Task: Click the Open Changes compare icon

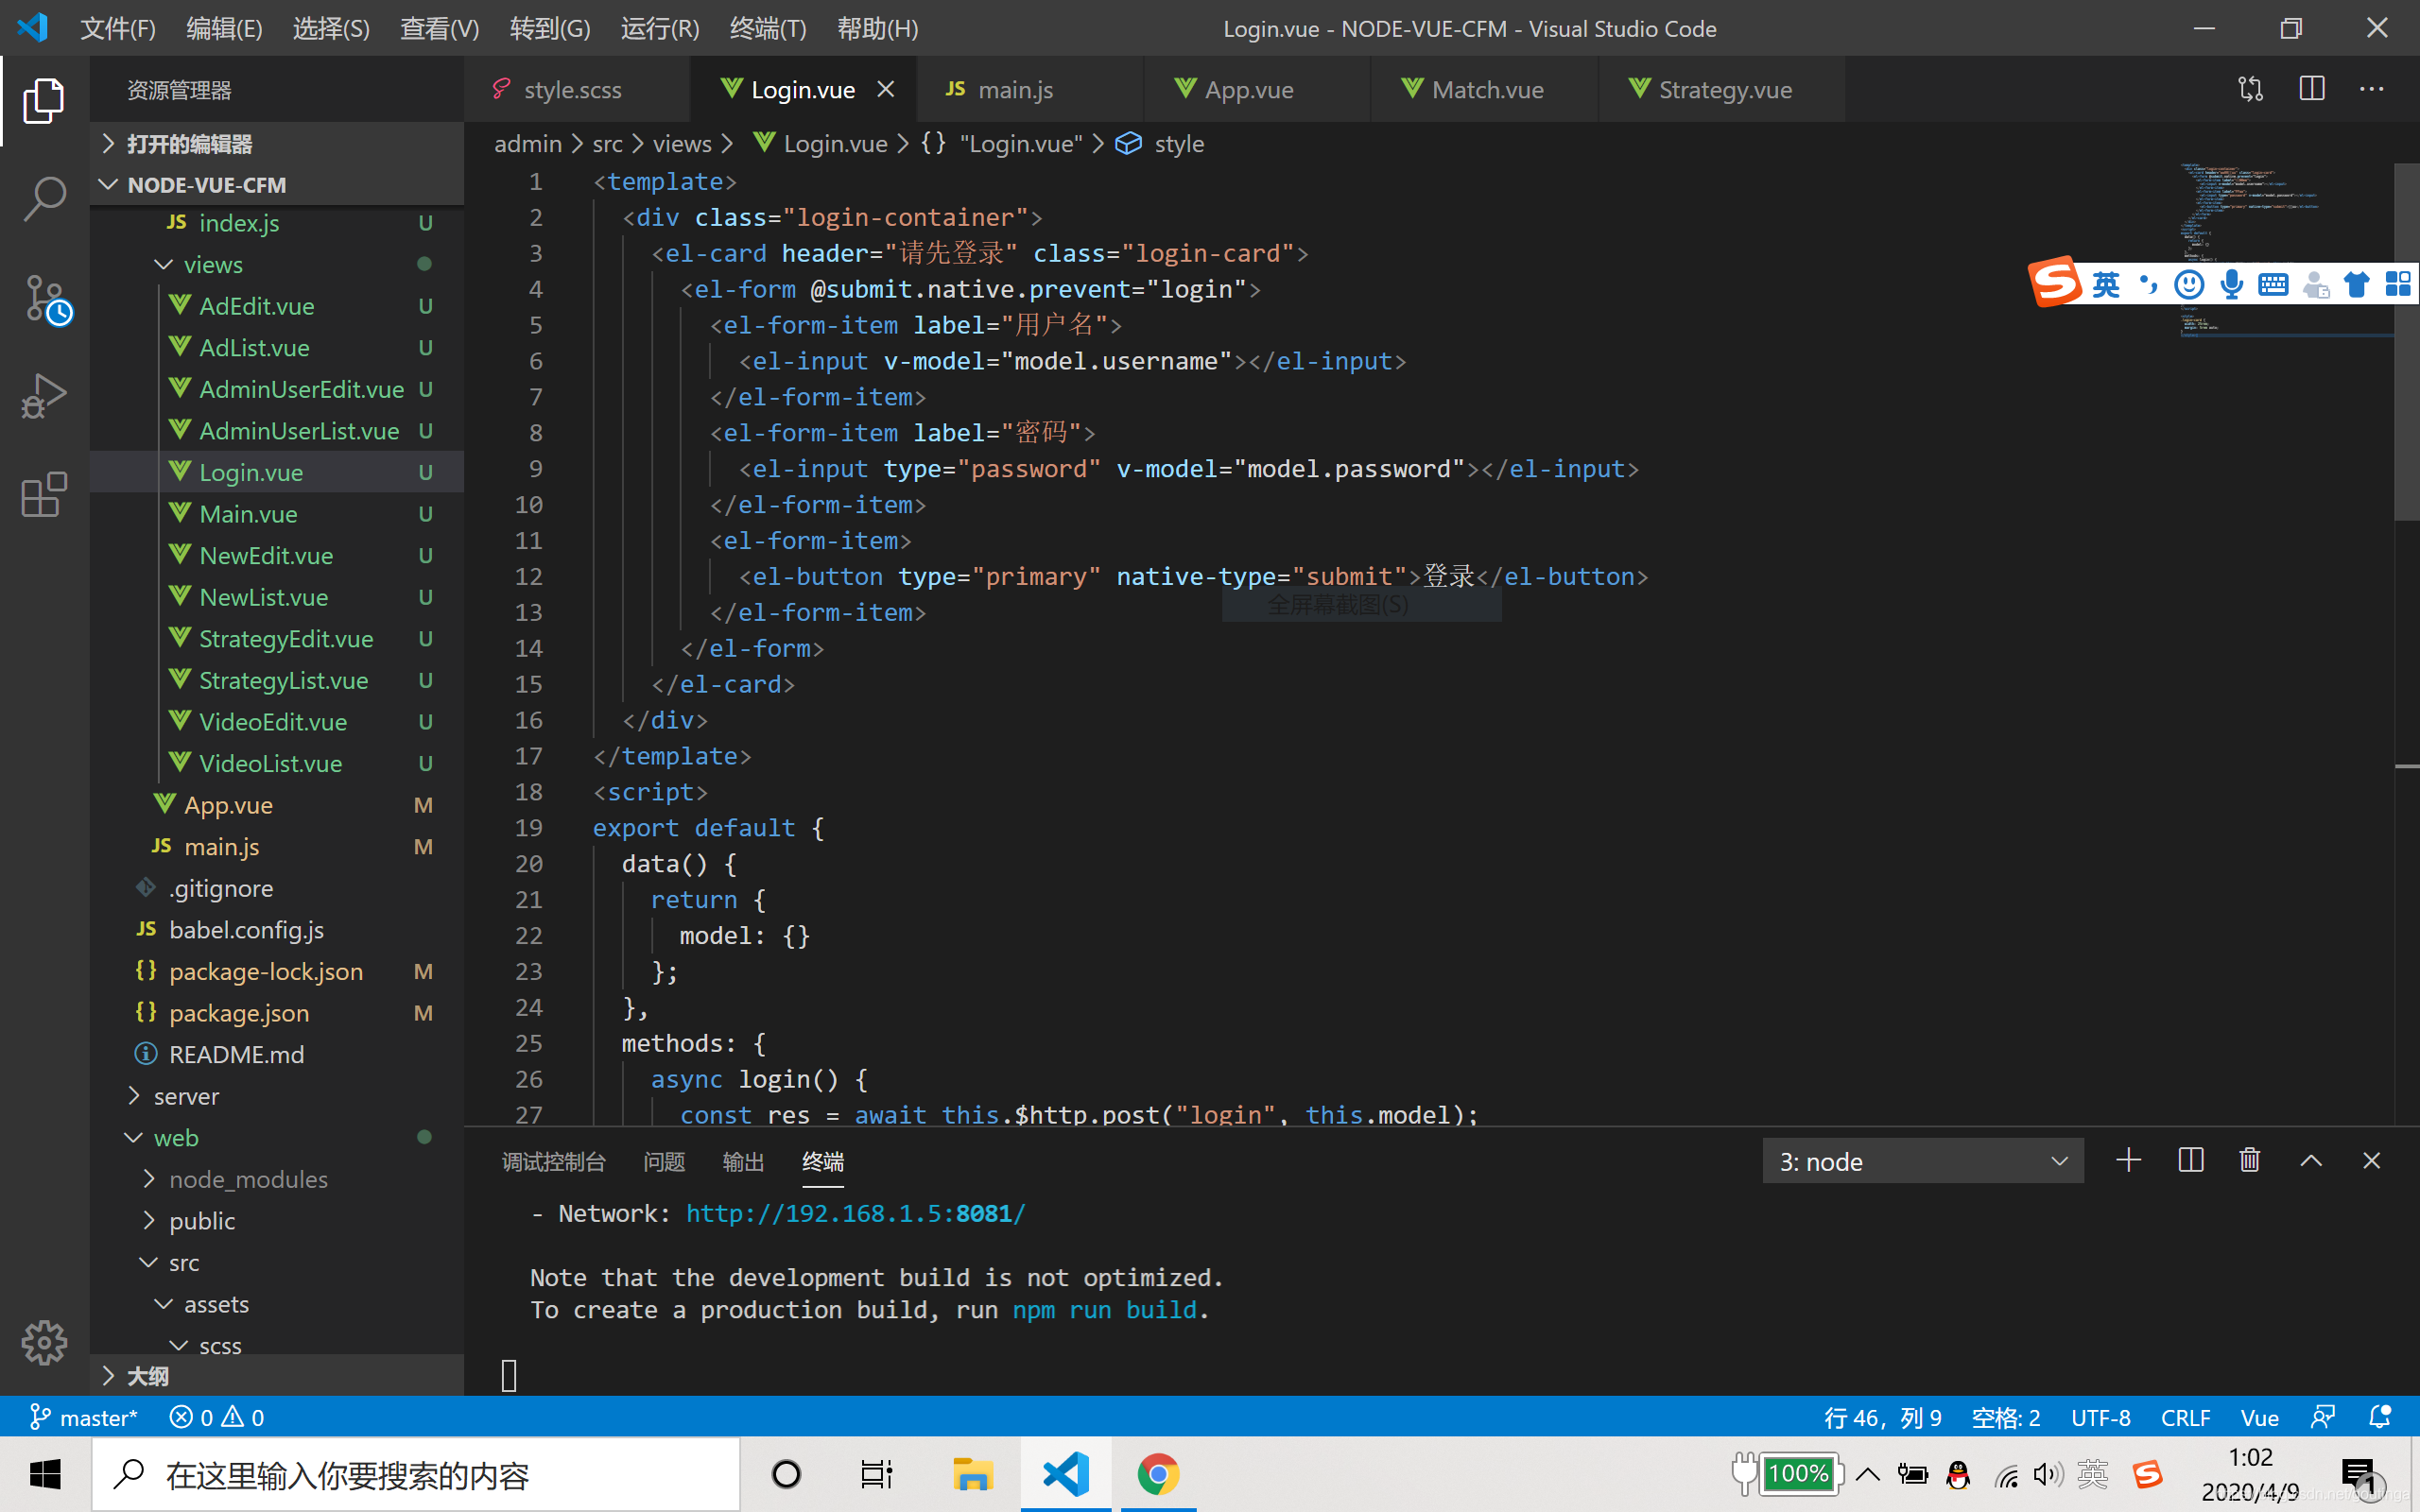Action: 2250,90
